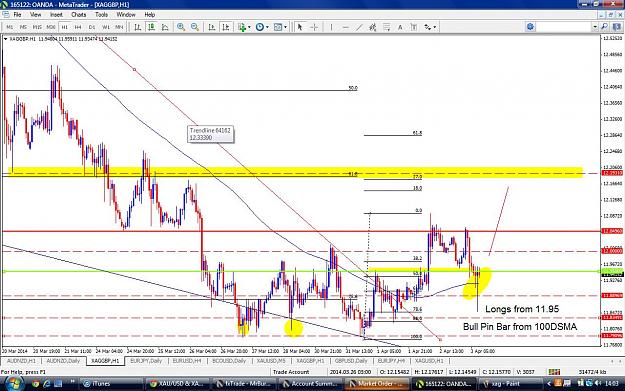Switch to H4 timeframe
This screenshot has height=391, width=625.
coord(78,27)
